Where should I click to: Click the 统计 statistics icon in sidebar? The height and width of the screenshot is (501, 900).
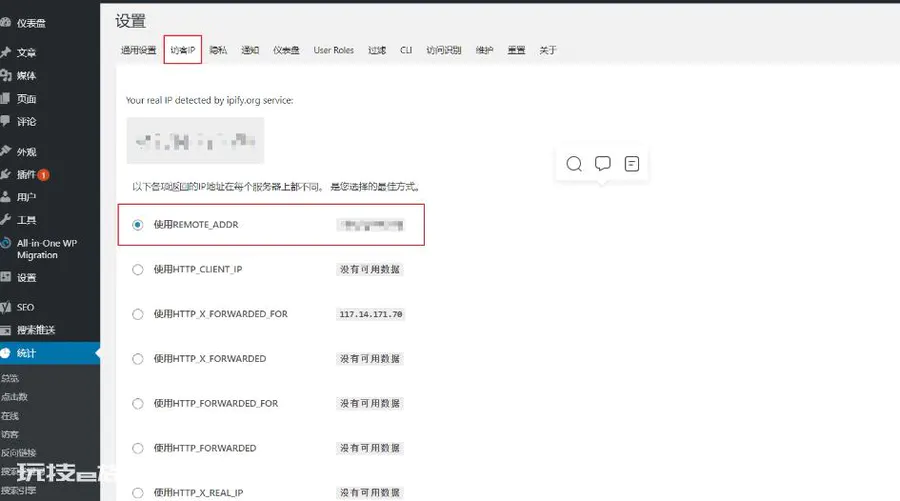[x=6, y=353]
